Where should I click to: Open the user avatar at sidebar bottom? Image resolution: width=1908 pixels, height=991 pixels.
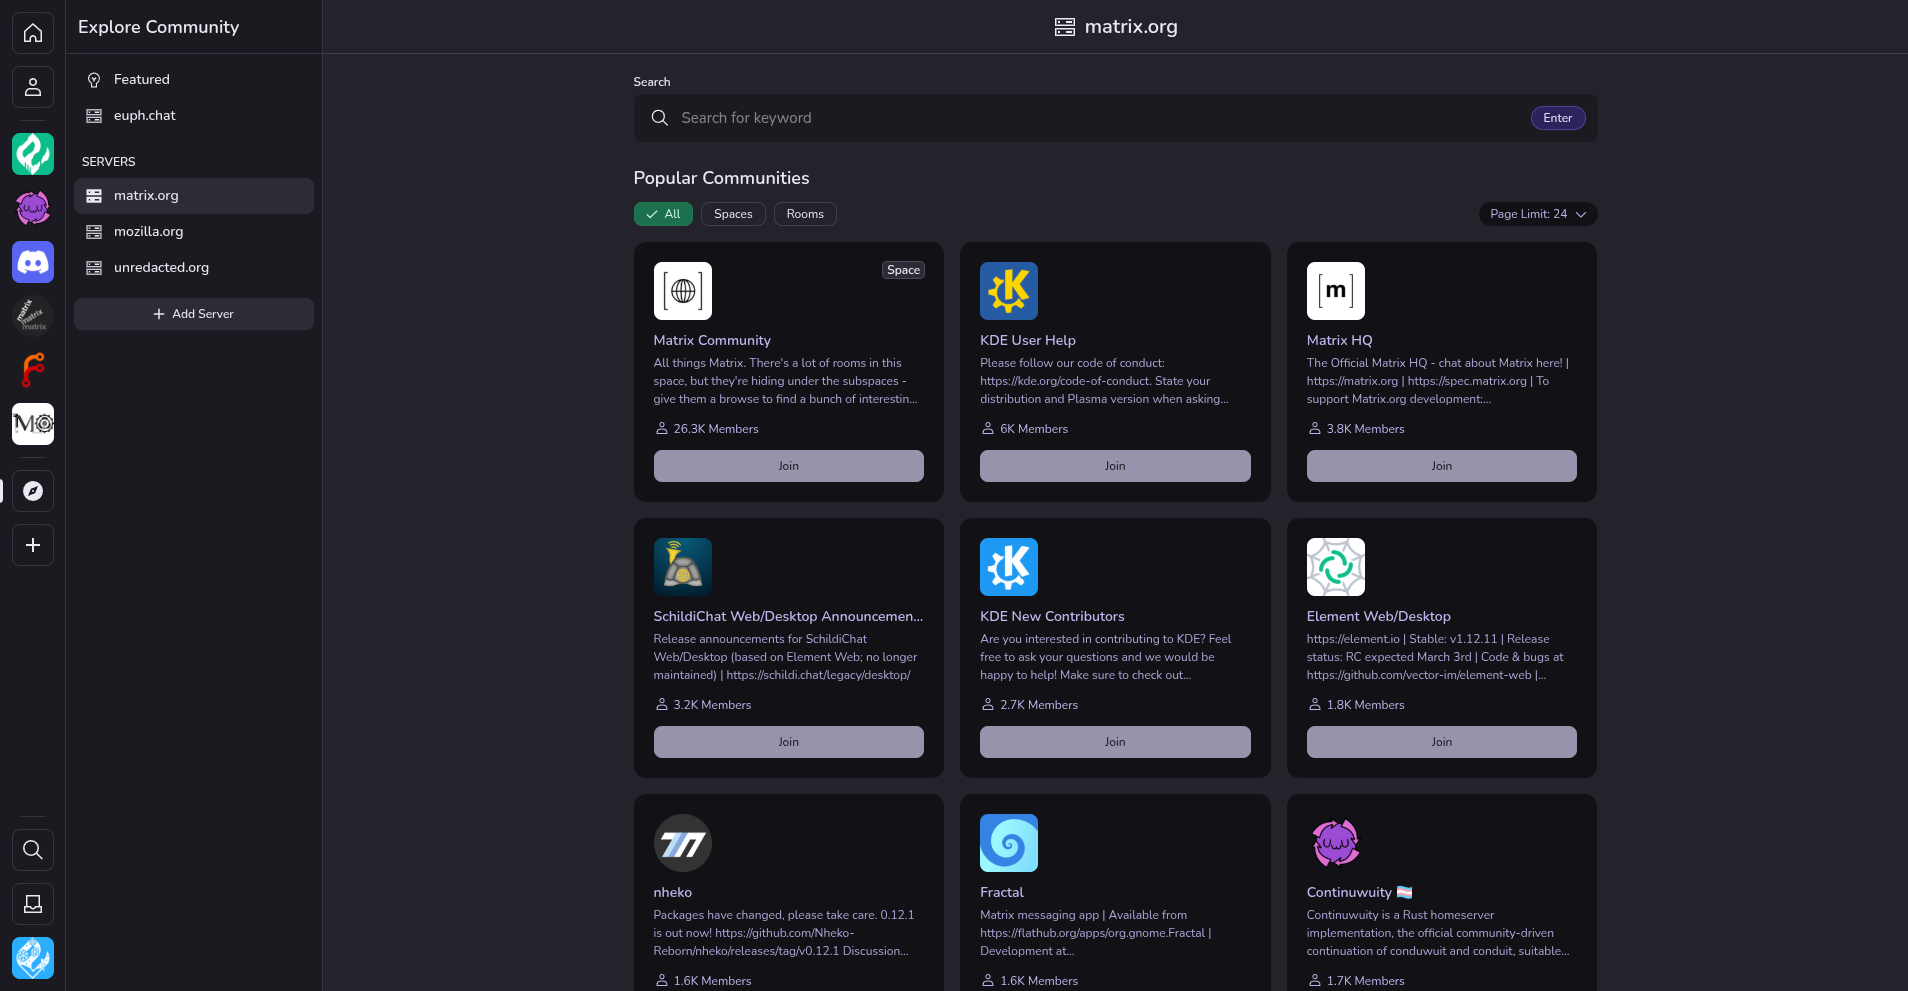[x=33, y=958]
